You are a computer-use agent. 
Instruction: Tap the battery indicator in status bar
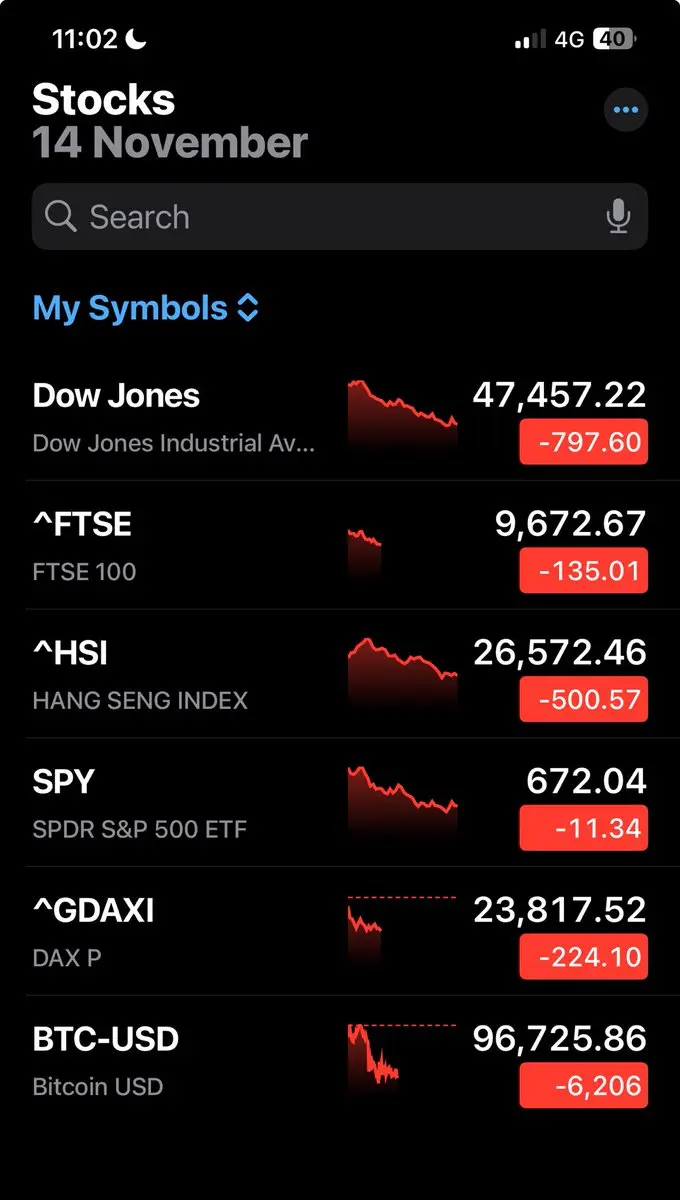(613, 39)
